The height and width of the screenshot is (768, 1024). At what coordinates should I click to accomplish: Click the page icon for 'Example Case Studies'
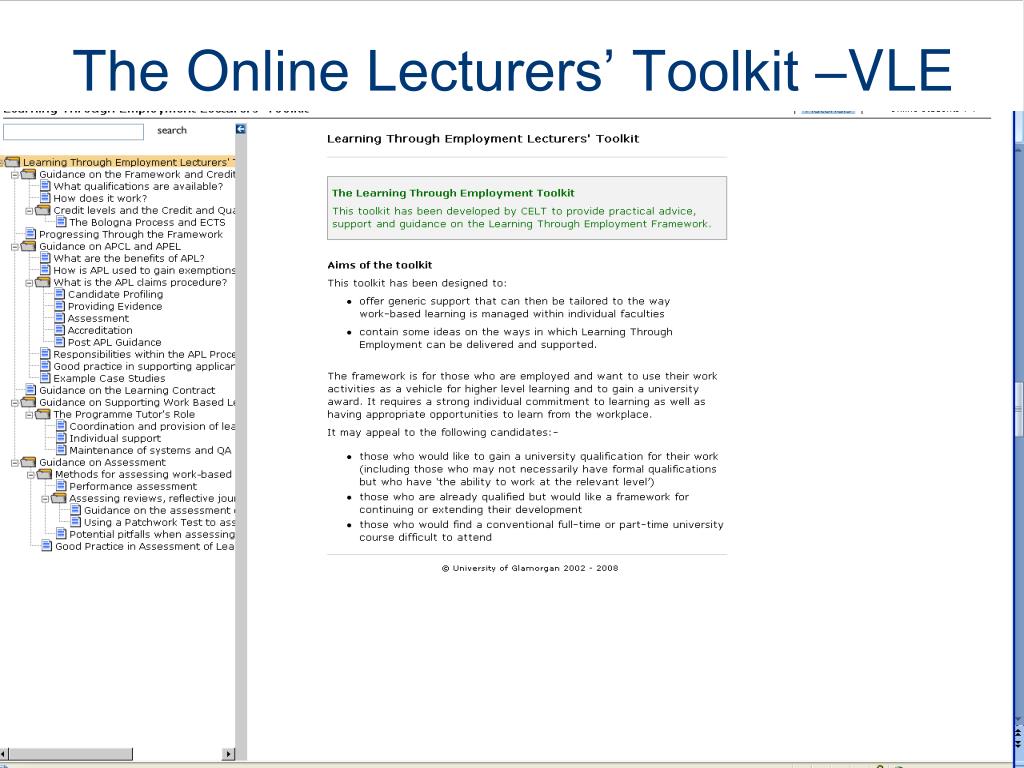pyautogui.click(x=45, y=377)
